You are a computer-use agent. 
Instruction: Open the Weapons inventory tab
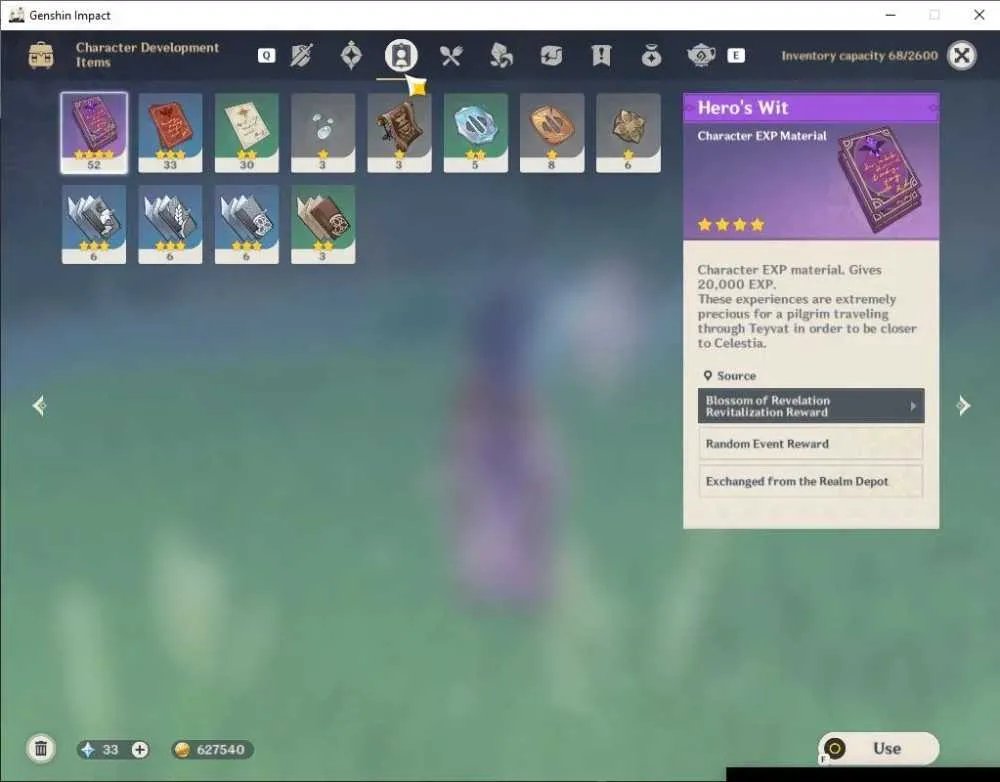[x=301, y=56]
